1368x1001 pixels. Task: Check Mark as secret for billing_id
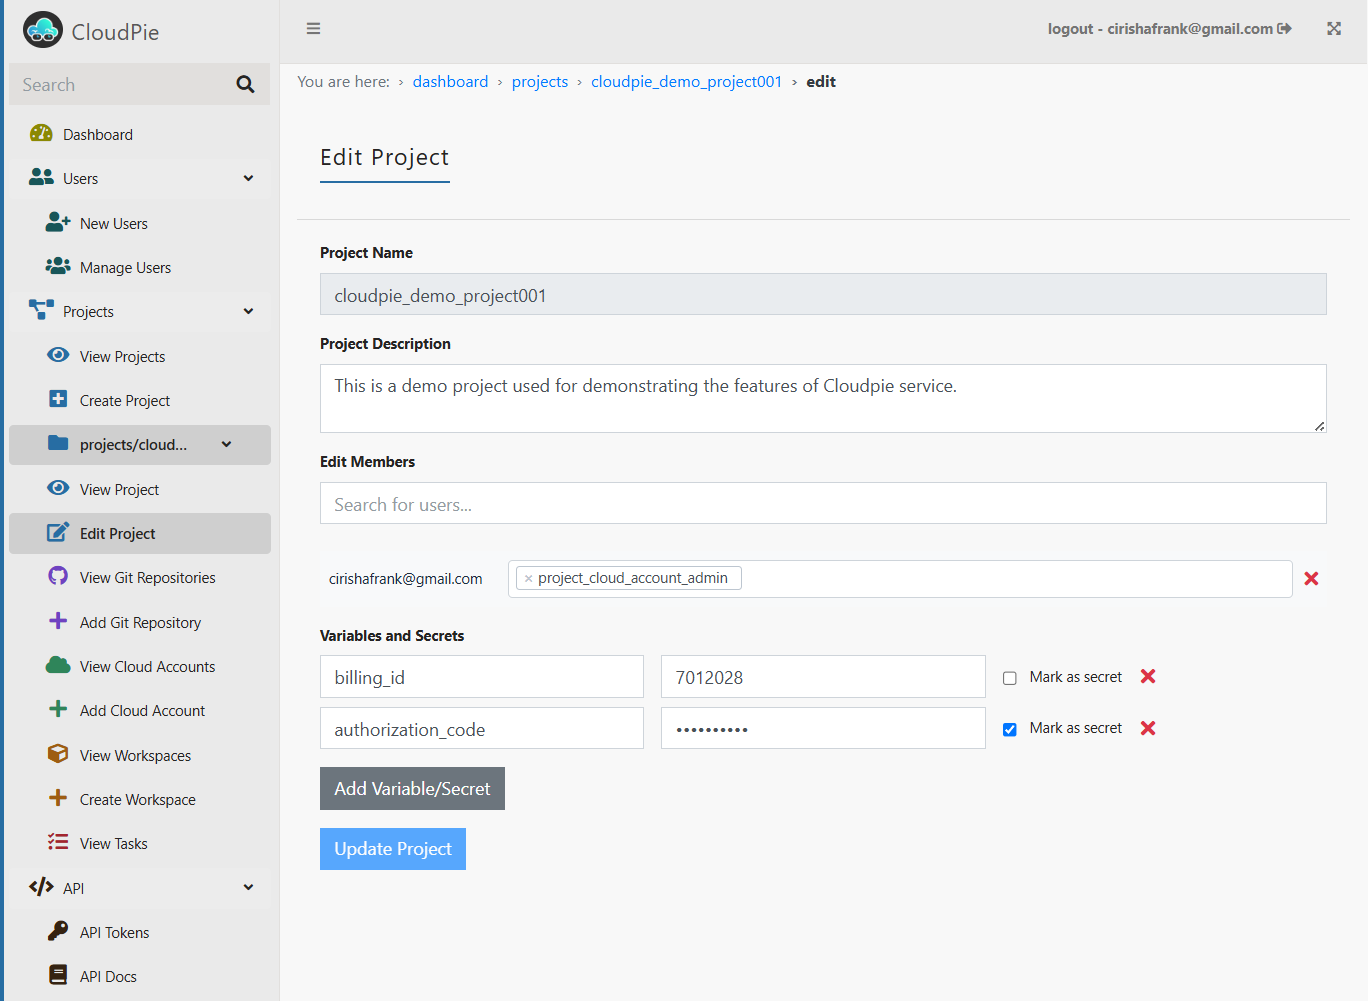(1010, 678)
